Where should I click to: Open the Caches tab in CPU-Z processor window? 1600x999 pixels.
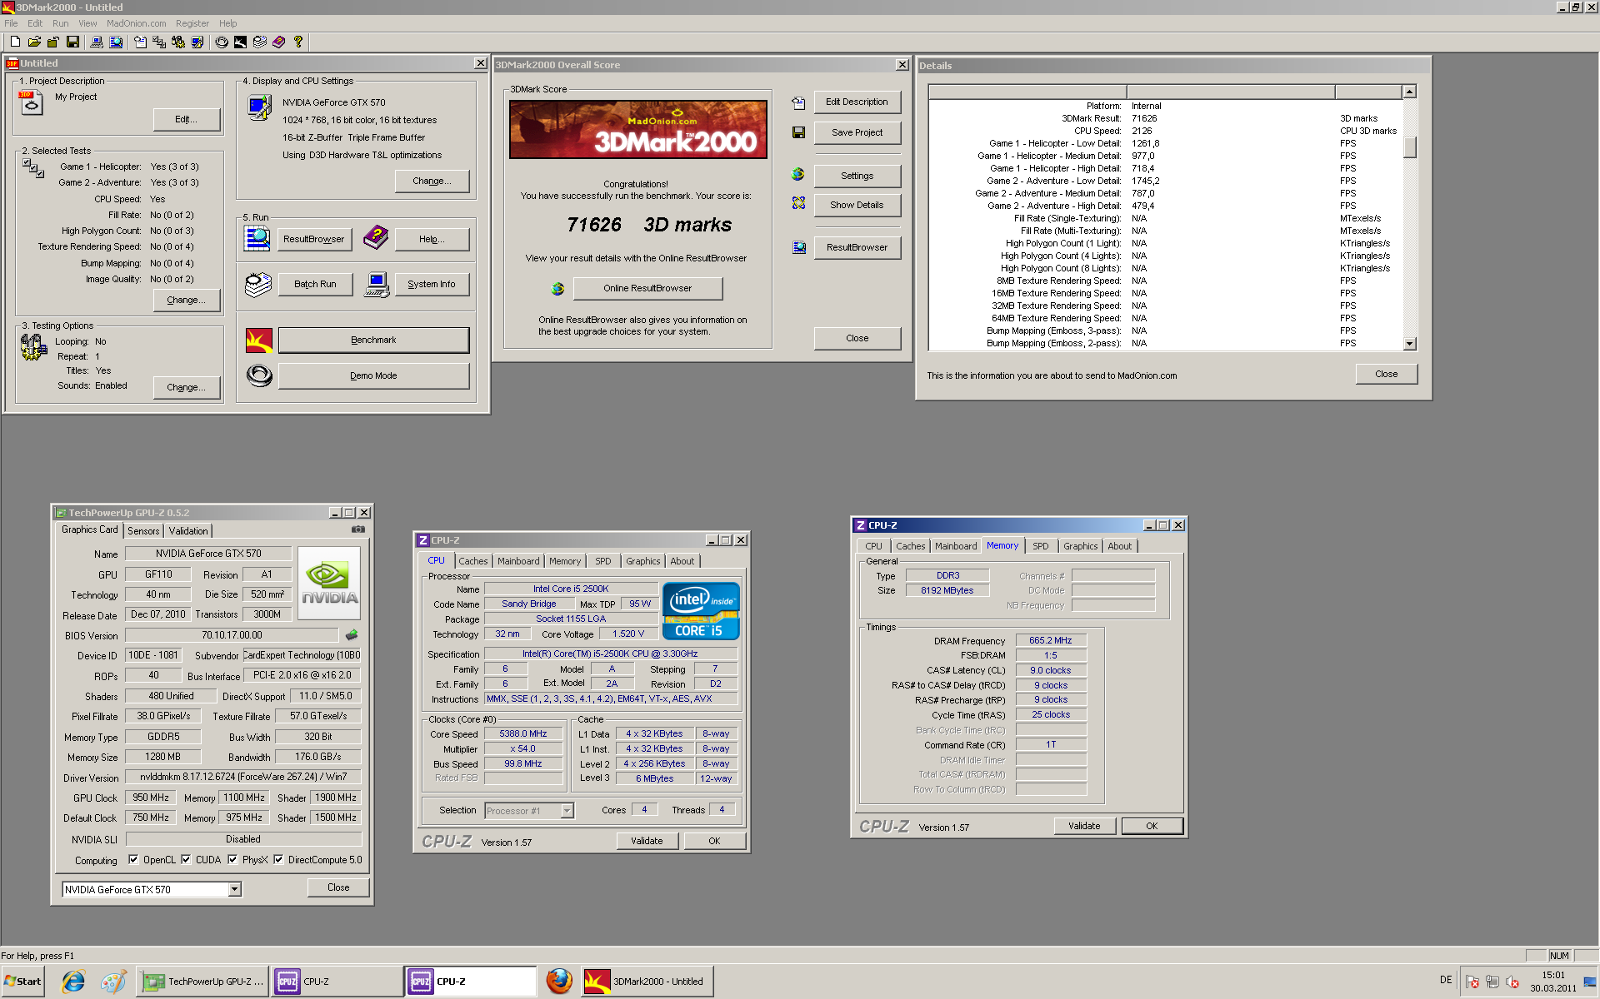473,561
